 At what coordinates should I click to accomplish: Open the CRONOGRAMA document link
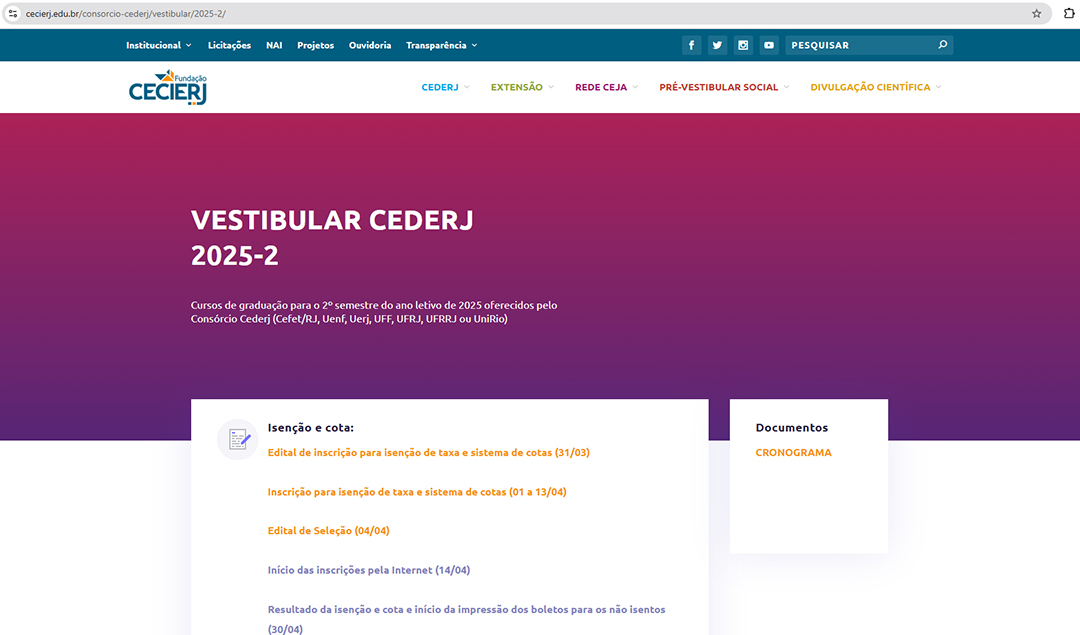pos(793,453)
